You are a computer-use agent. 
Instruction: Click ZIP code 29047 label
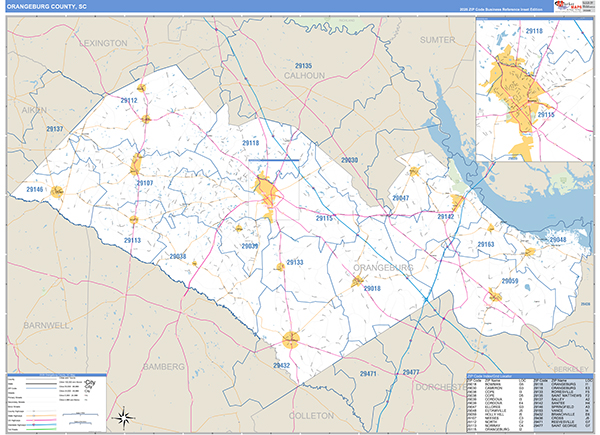pos(403,198)
